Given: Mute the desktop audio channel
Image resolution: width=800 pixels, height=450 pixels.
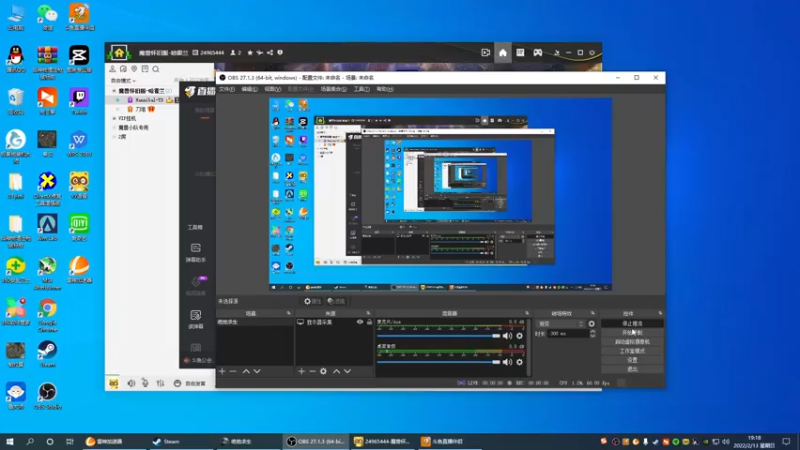Looking at the screenshot, I should pyautogui.click(x=507, y=362).
